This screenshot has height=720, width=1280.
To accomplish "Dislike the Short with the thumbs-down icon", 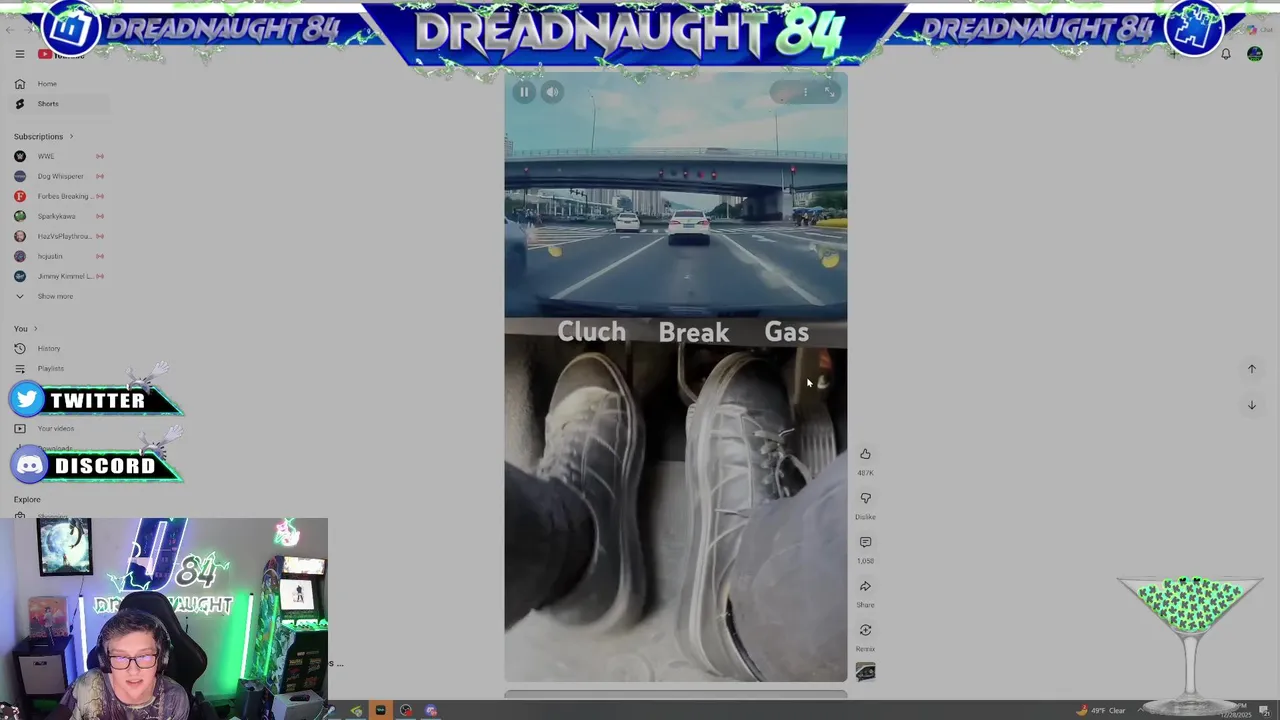I will click(865, 498).
